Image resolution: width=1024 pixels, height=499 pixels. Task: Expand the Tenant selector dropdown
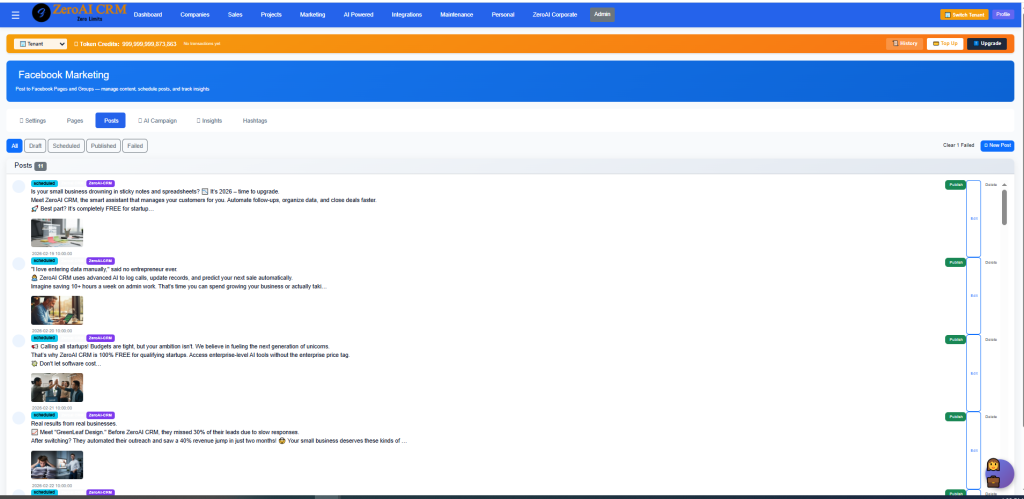(x=41, y=44)
